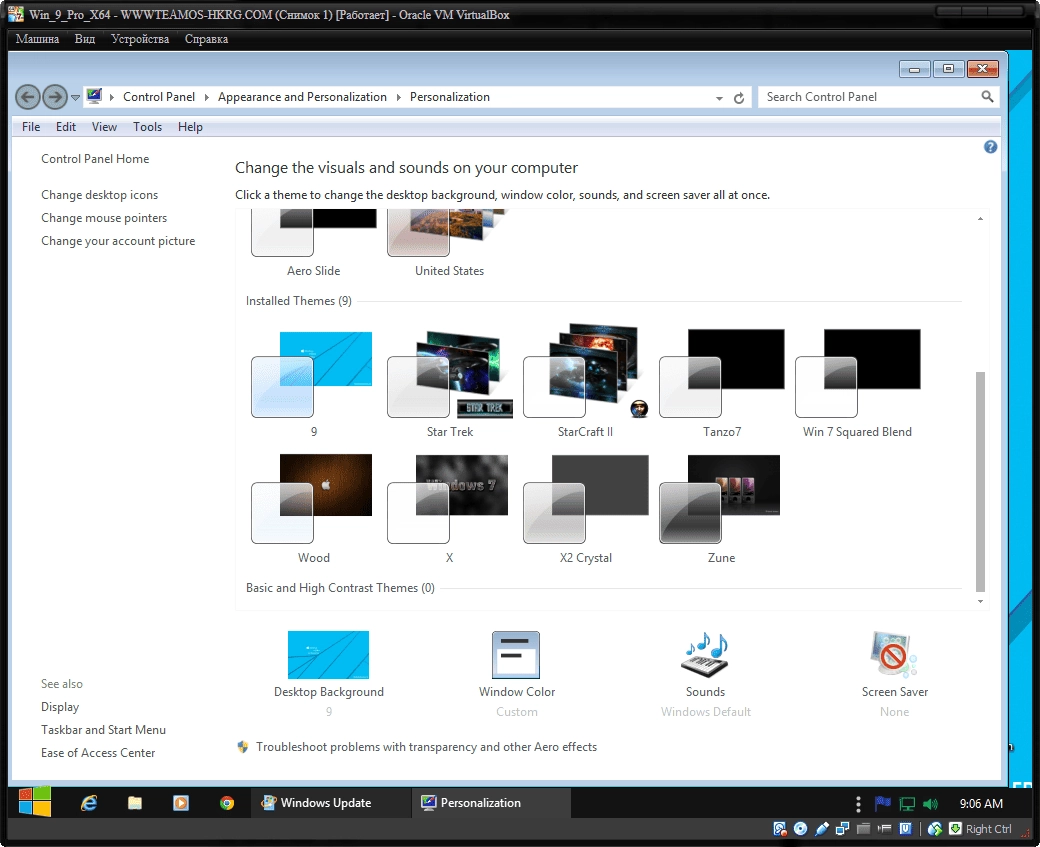The width and height of the screenshot is (1040, 847).
Task: Open Change your account picture link
Action: tap(118, 241)
